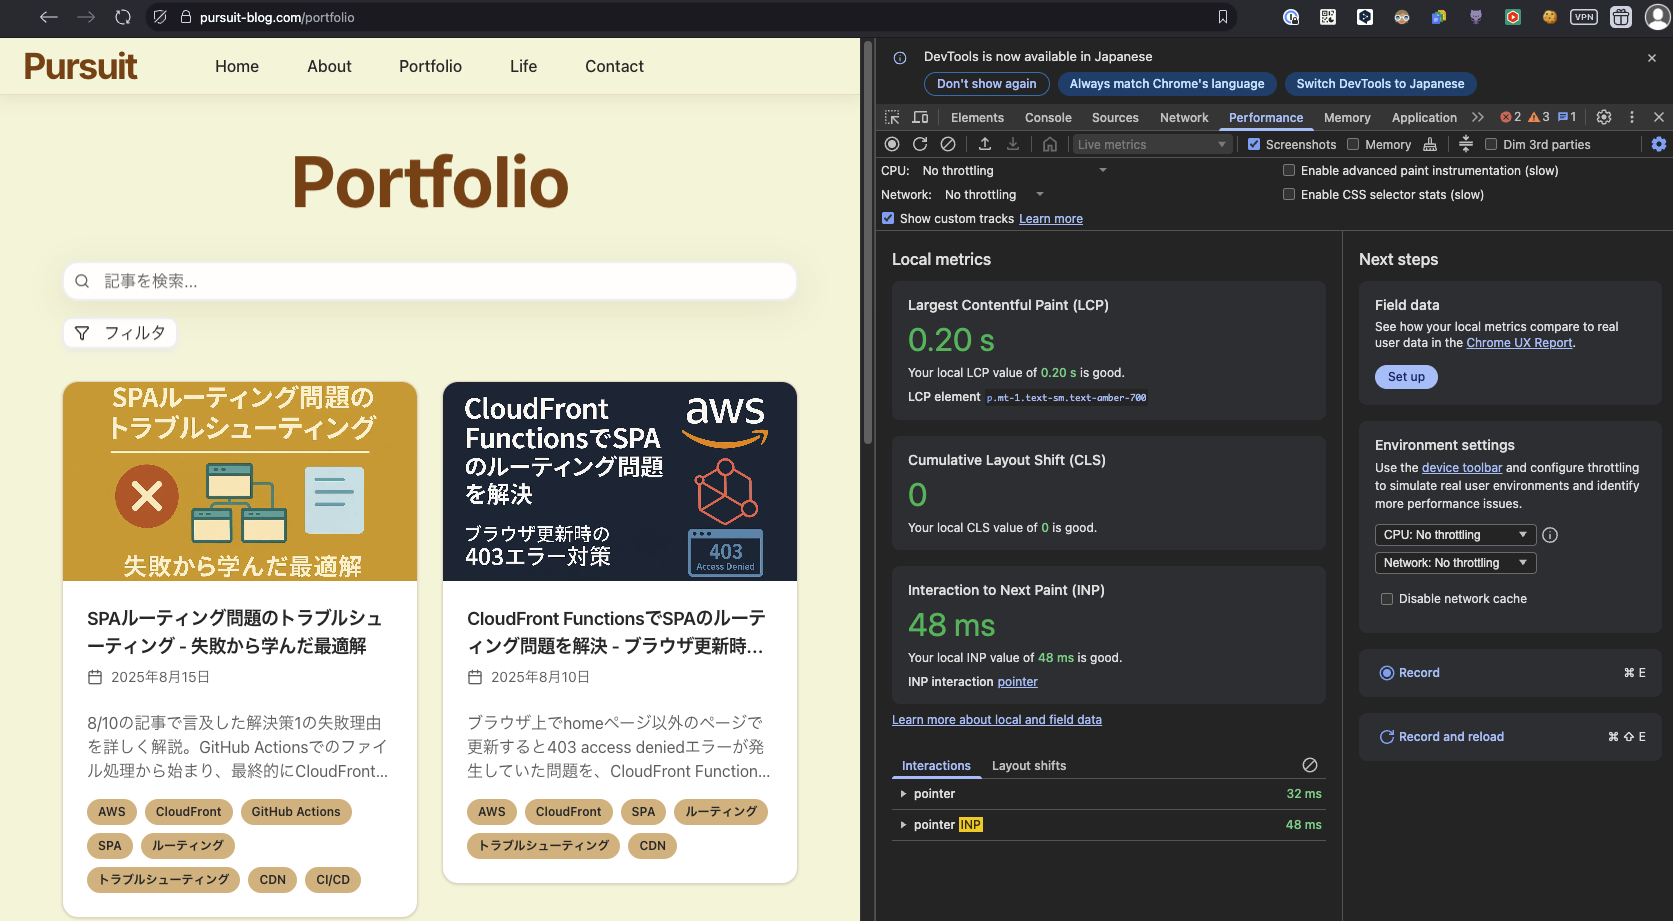Screen dimensions: 1673x921
Task: Open Network No throttling dropdown in capture settings
Action: pyautogui.click(x=994, y=195)
